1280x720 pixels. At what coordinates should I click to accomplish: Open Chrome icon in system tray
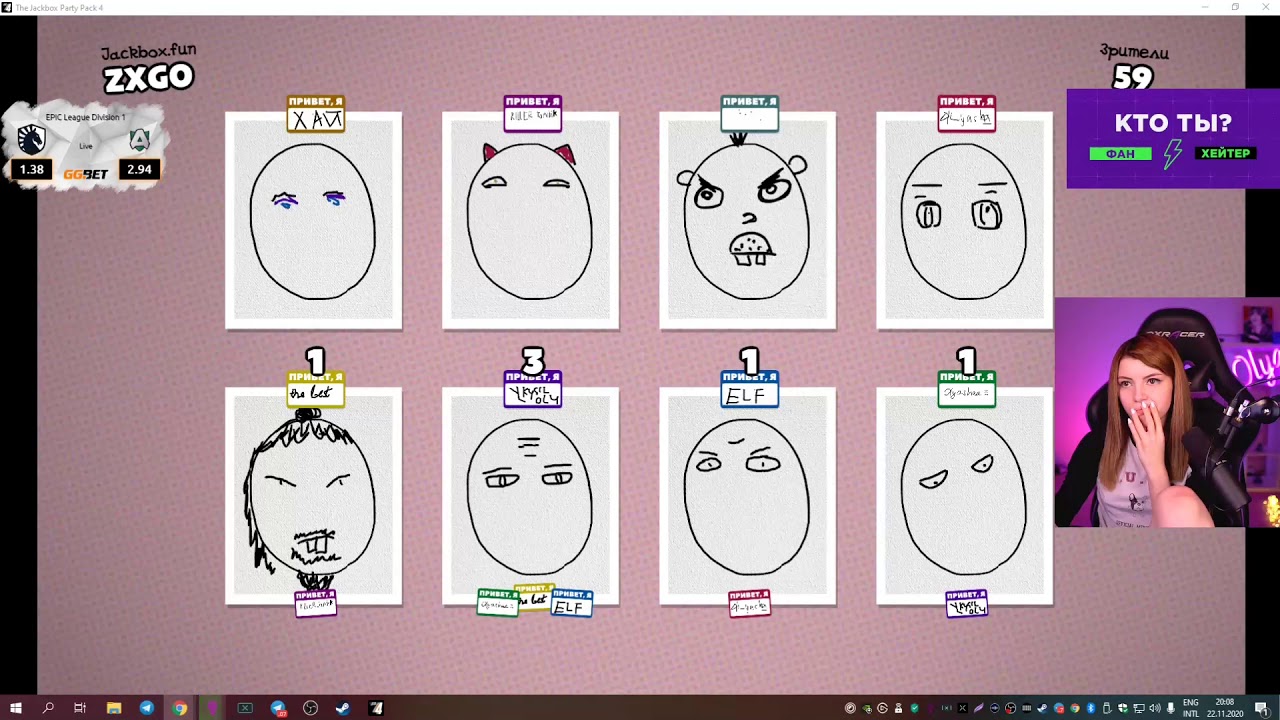(x=1075, y=708)
